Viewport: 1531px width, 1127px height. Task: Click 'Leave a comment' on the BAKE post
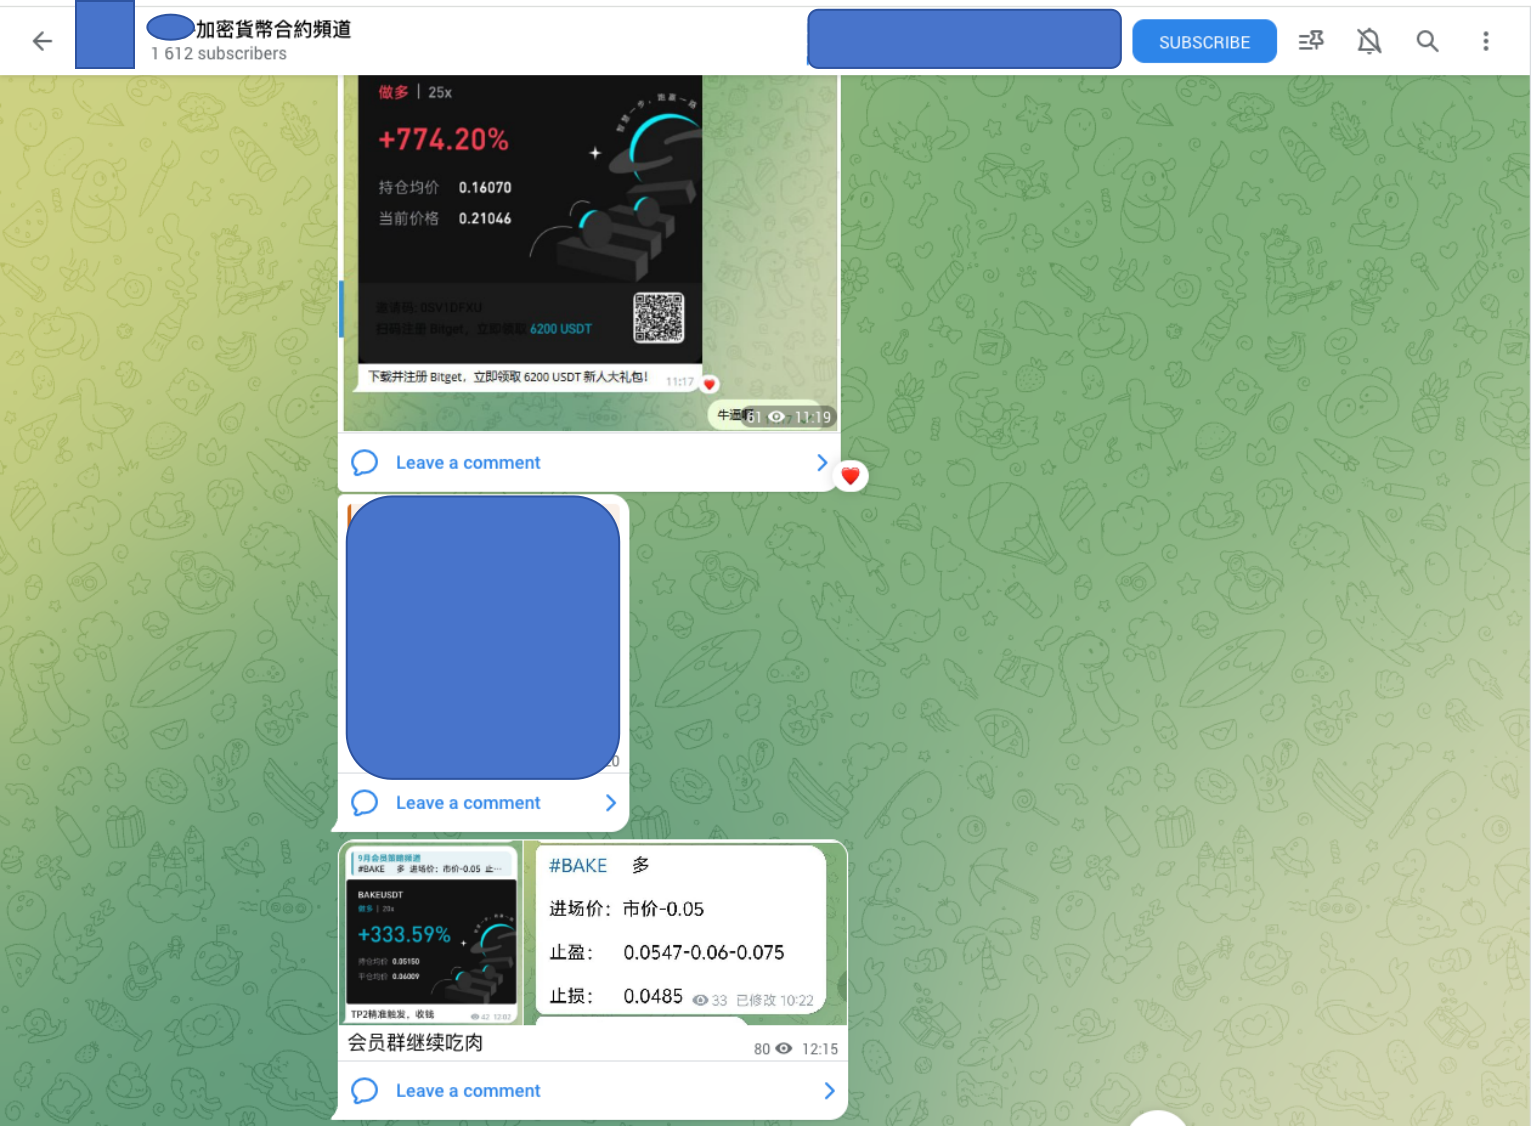point(468,1091)
